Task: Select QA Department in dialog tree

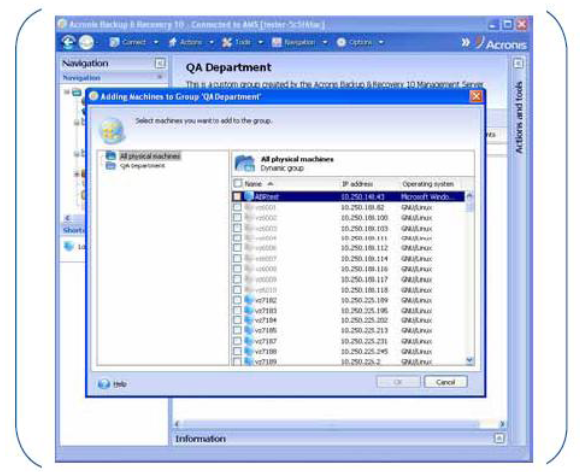Action: point(142,166)
